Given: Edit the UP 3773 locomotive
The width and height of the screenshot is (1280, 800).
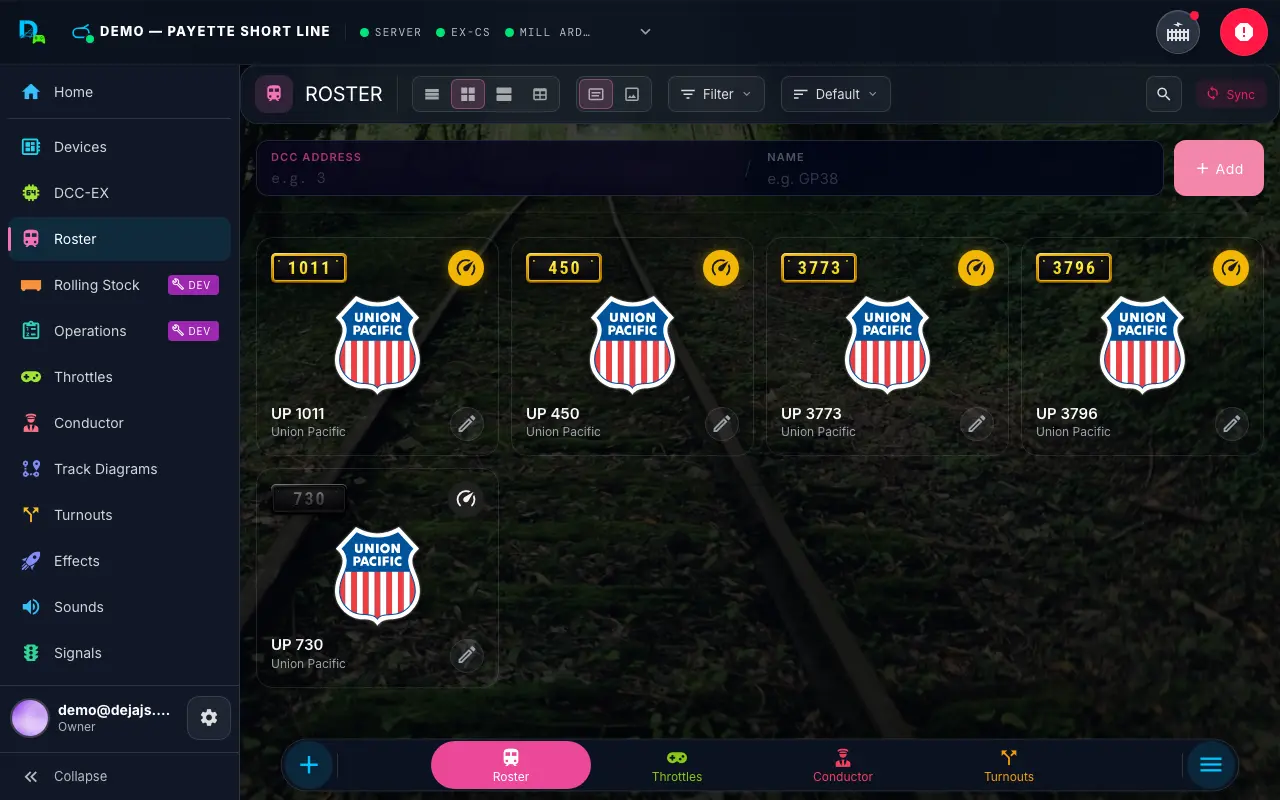Looking at the screenshot, I should pos(976,424).
